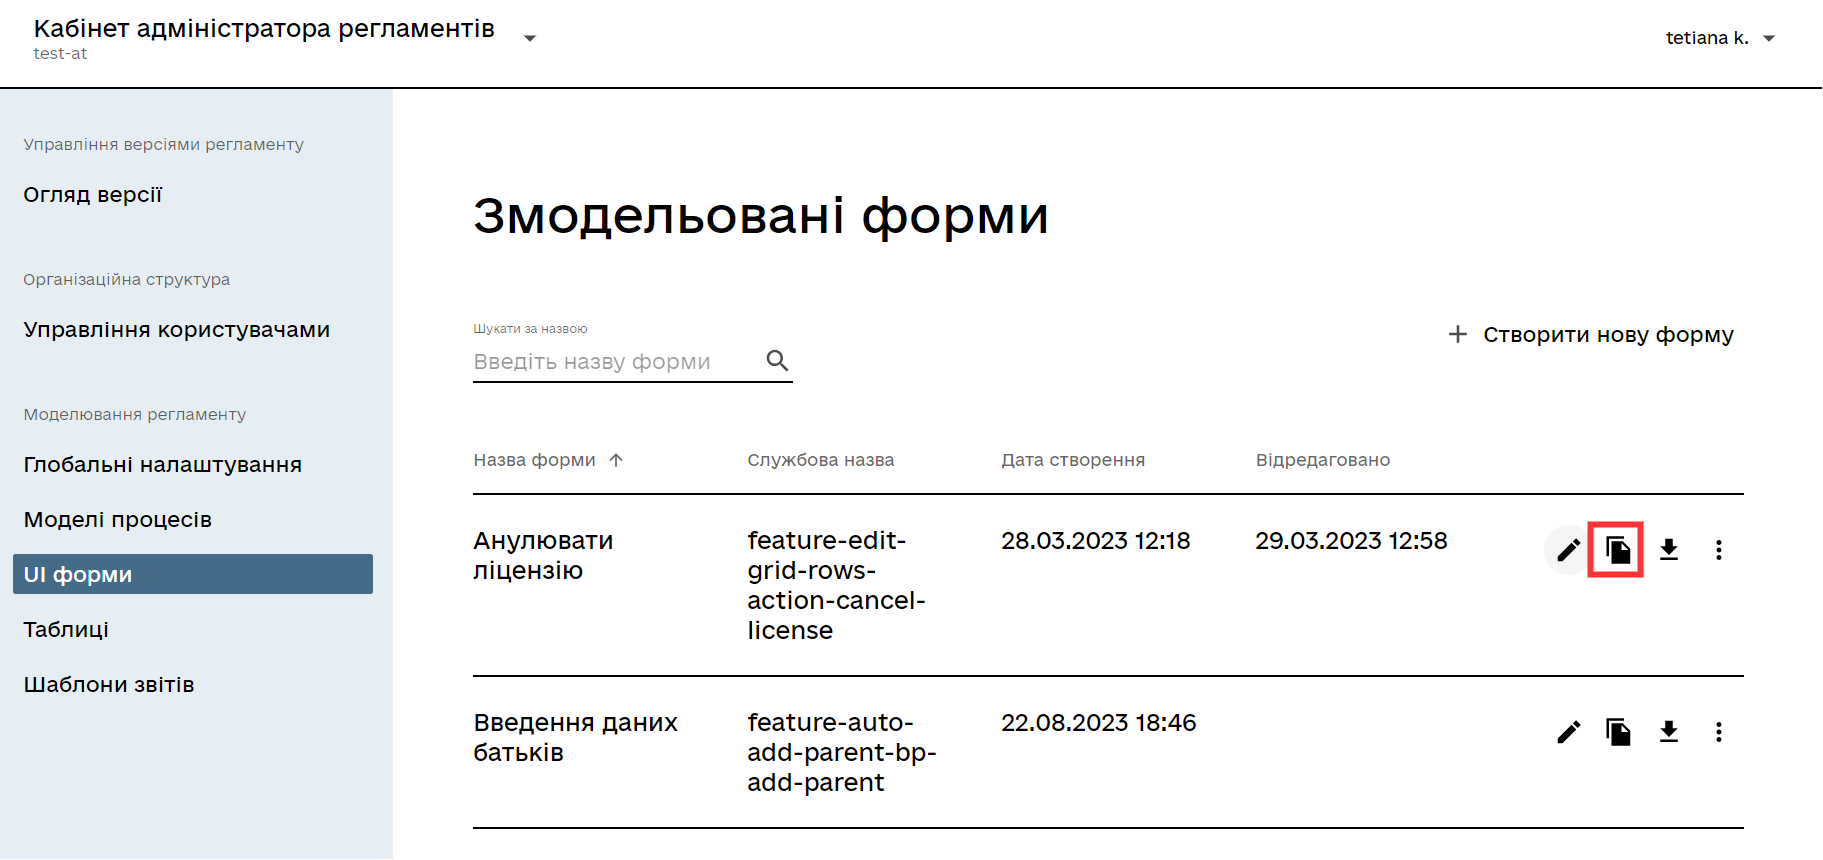The height and width of the screenshot is (860, 1823).
Task: Open Шаблони звітів page
Action: point(109,685)
